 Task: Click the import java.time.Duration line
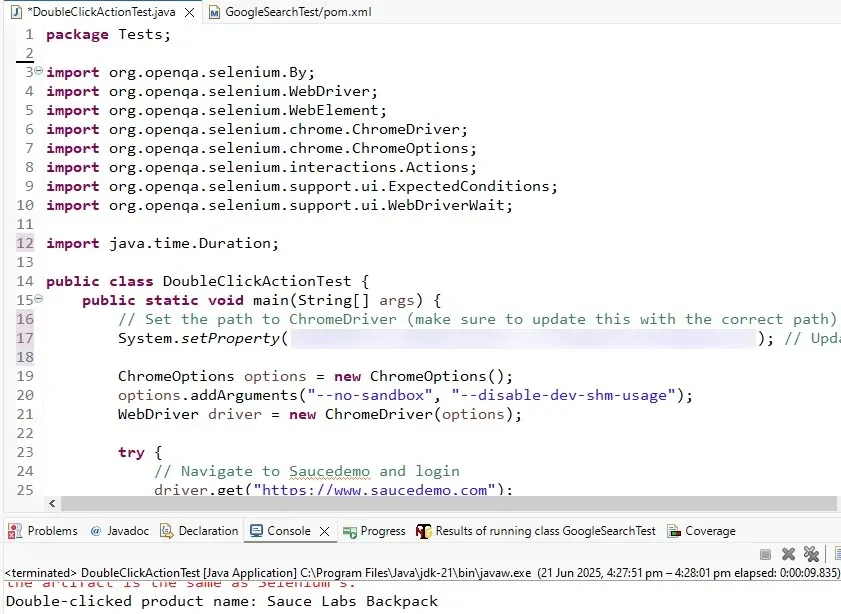click(163, 243)
